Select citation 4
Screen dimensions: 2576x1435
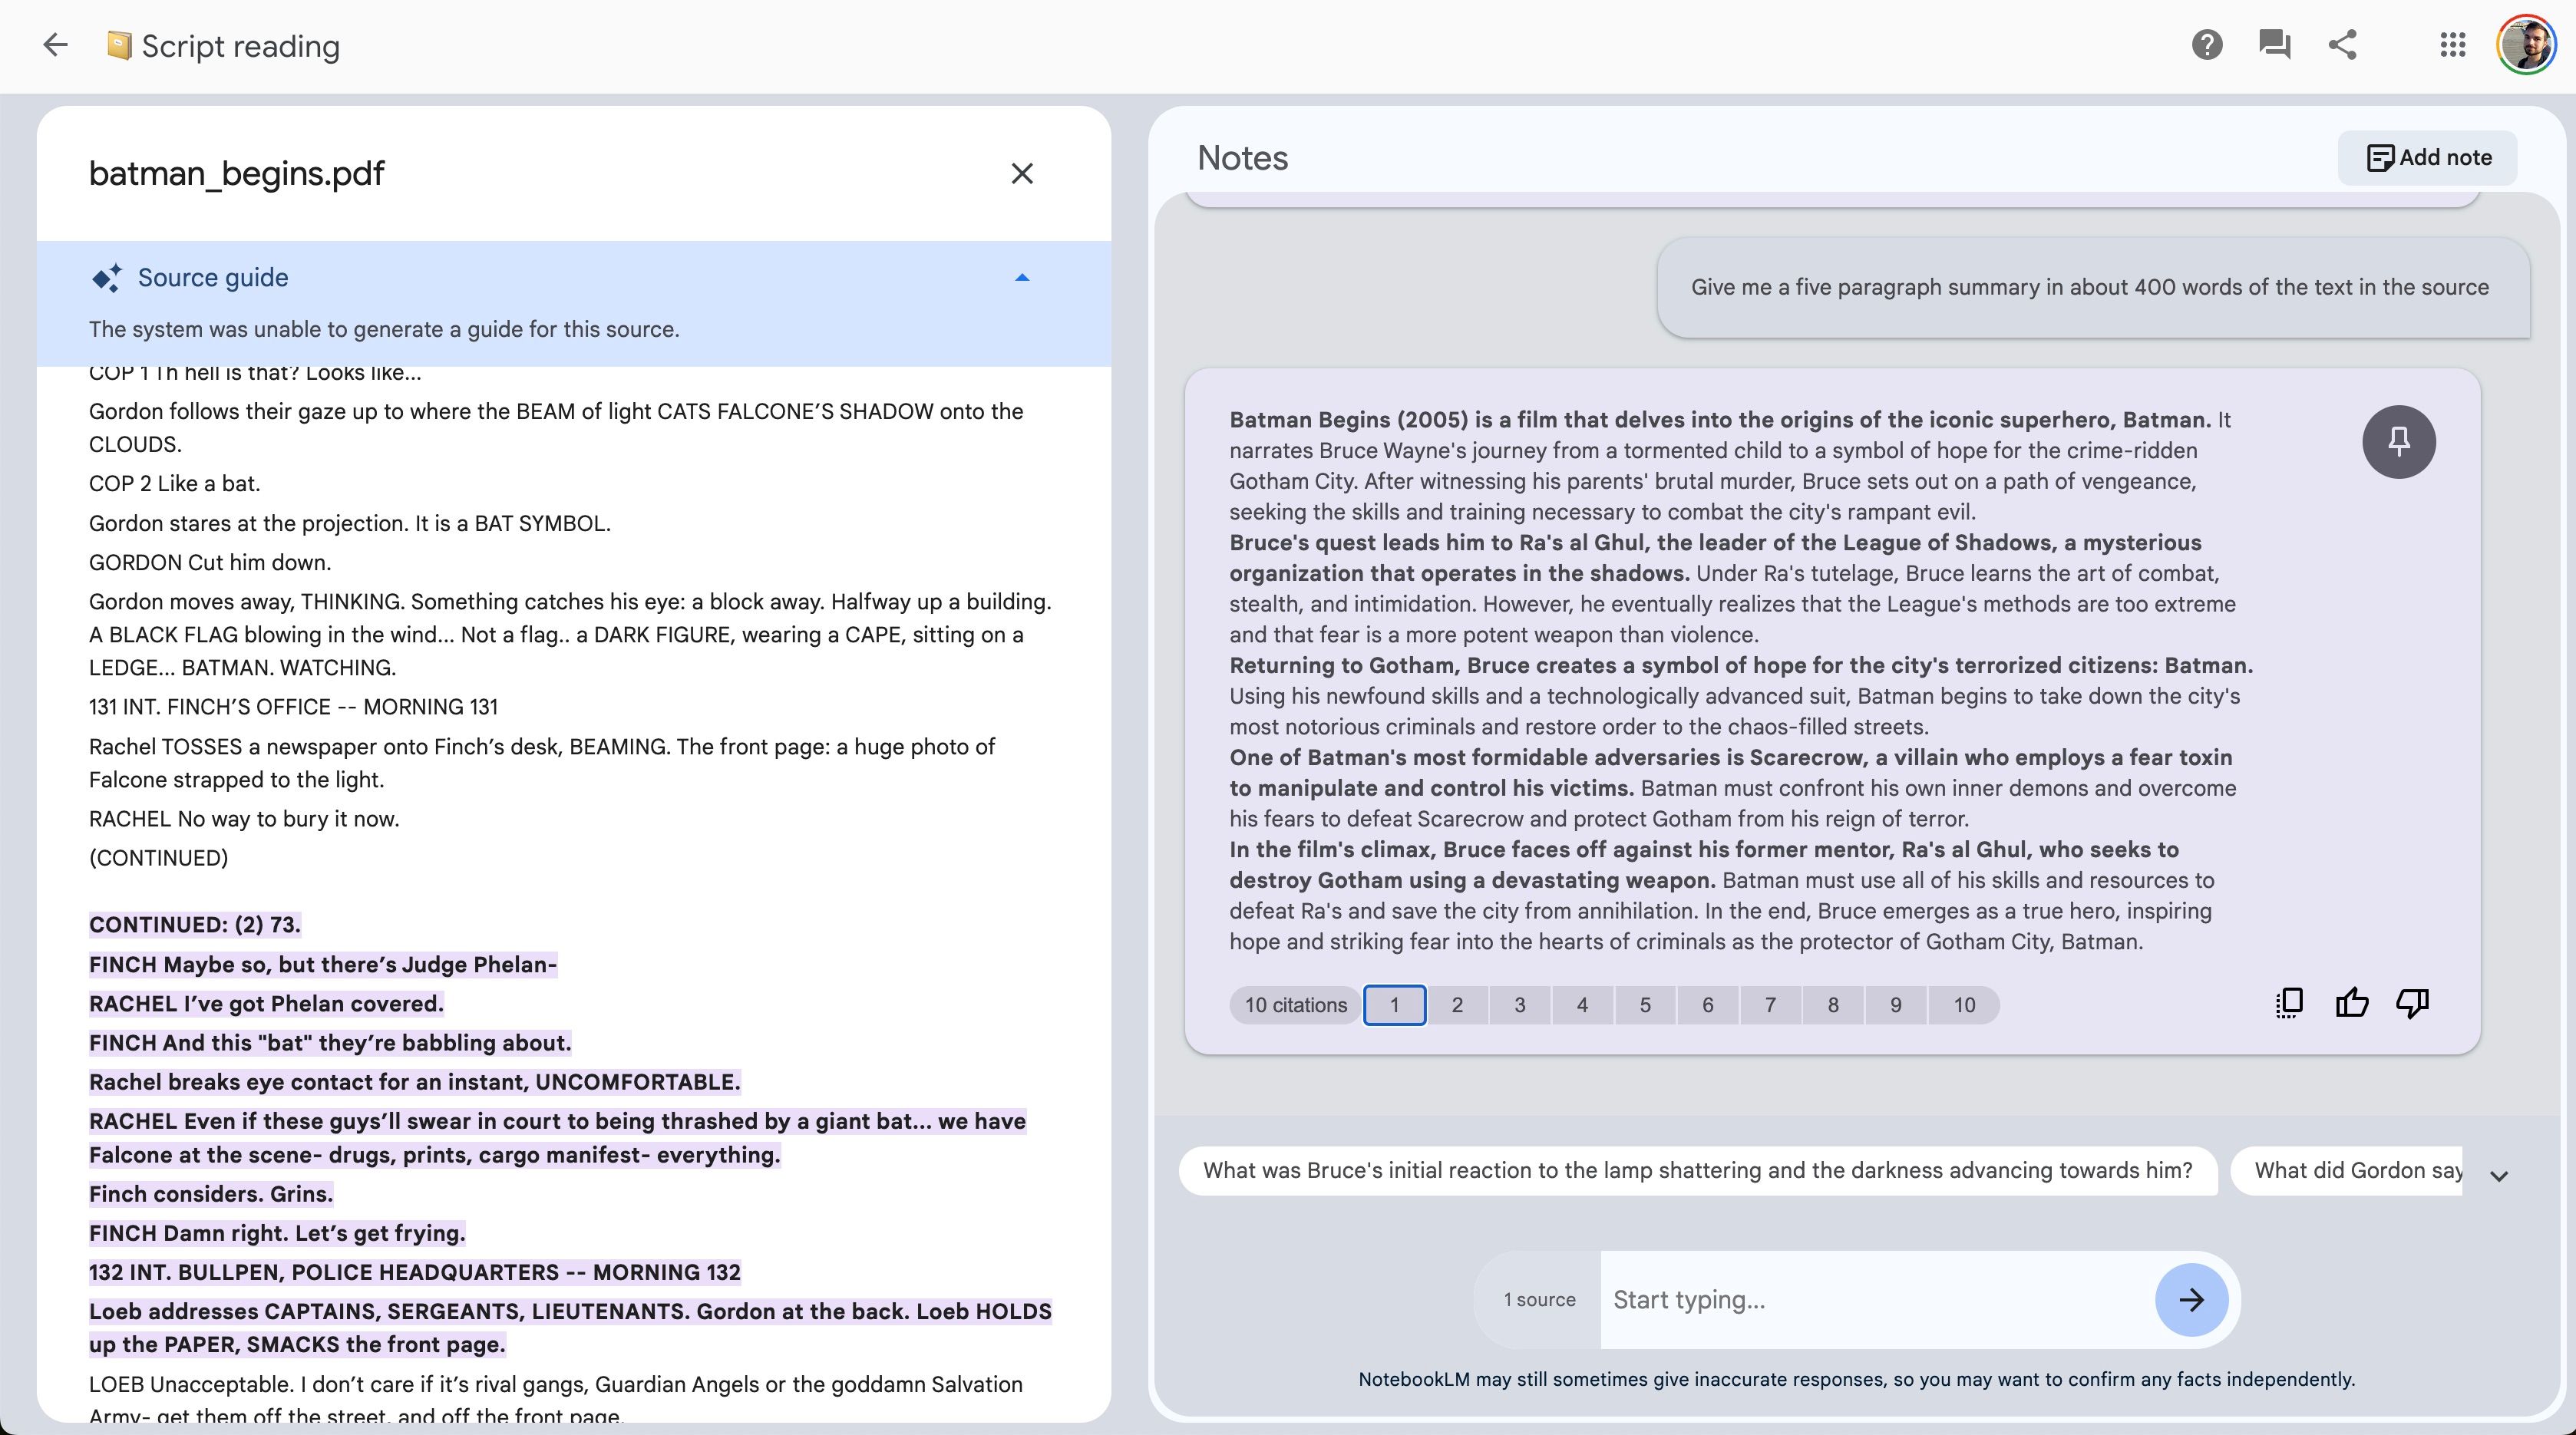pos(1582,1005)
